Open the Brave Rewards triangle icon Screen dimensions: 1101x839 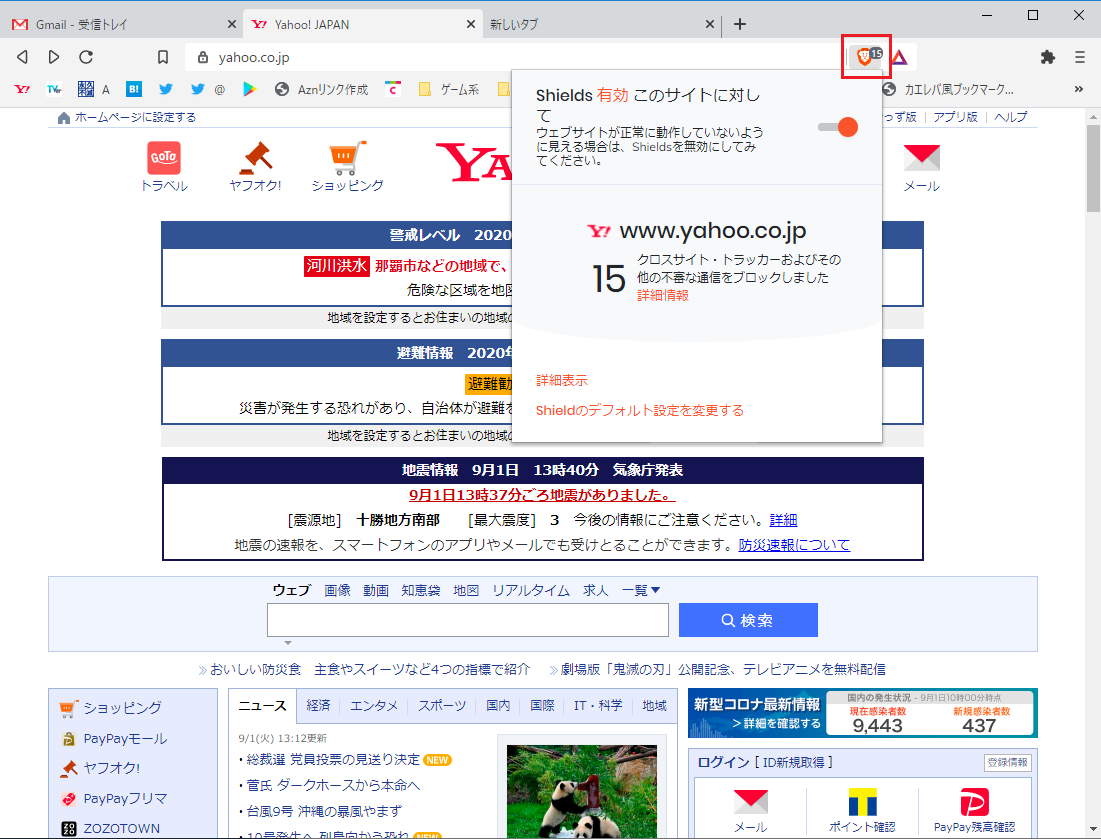coord(901,57)
